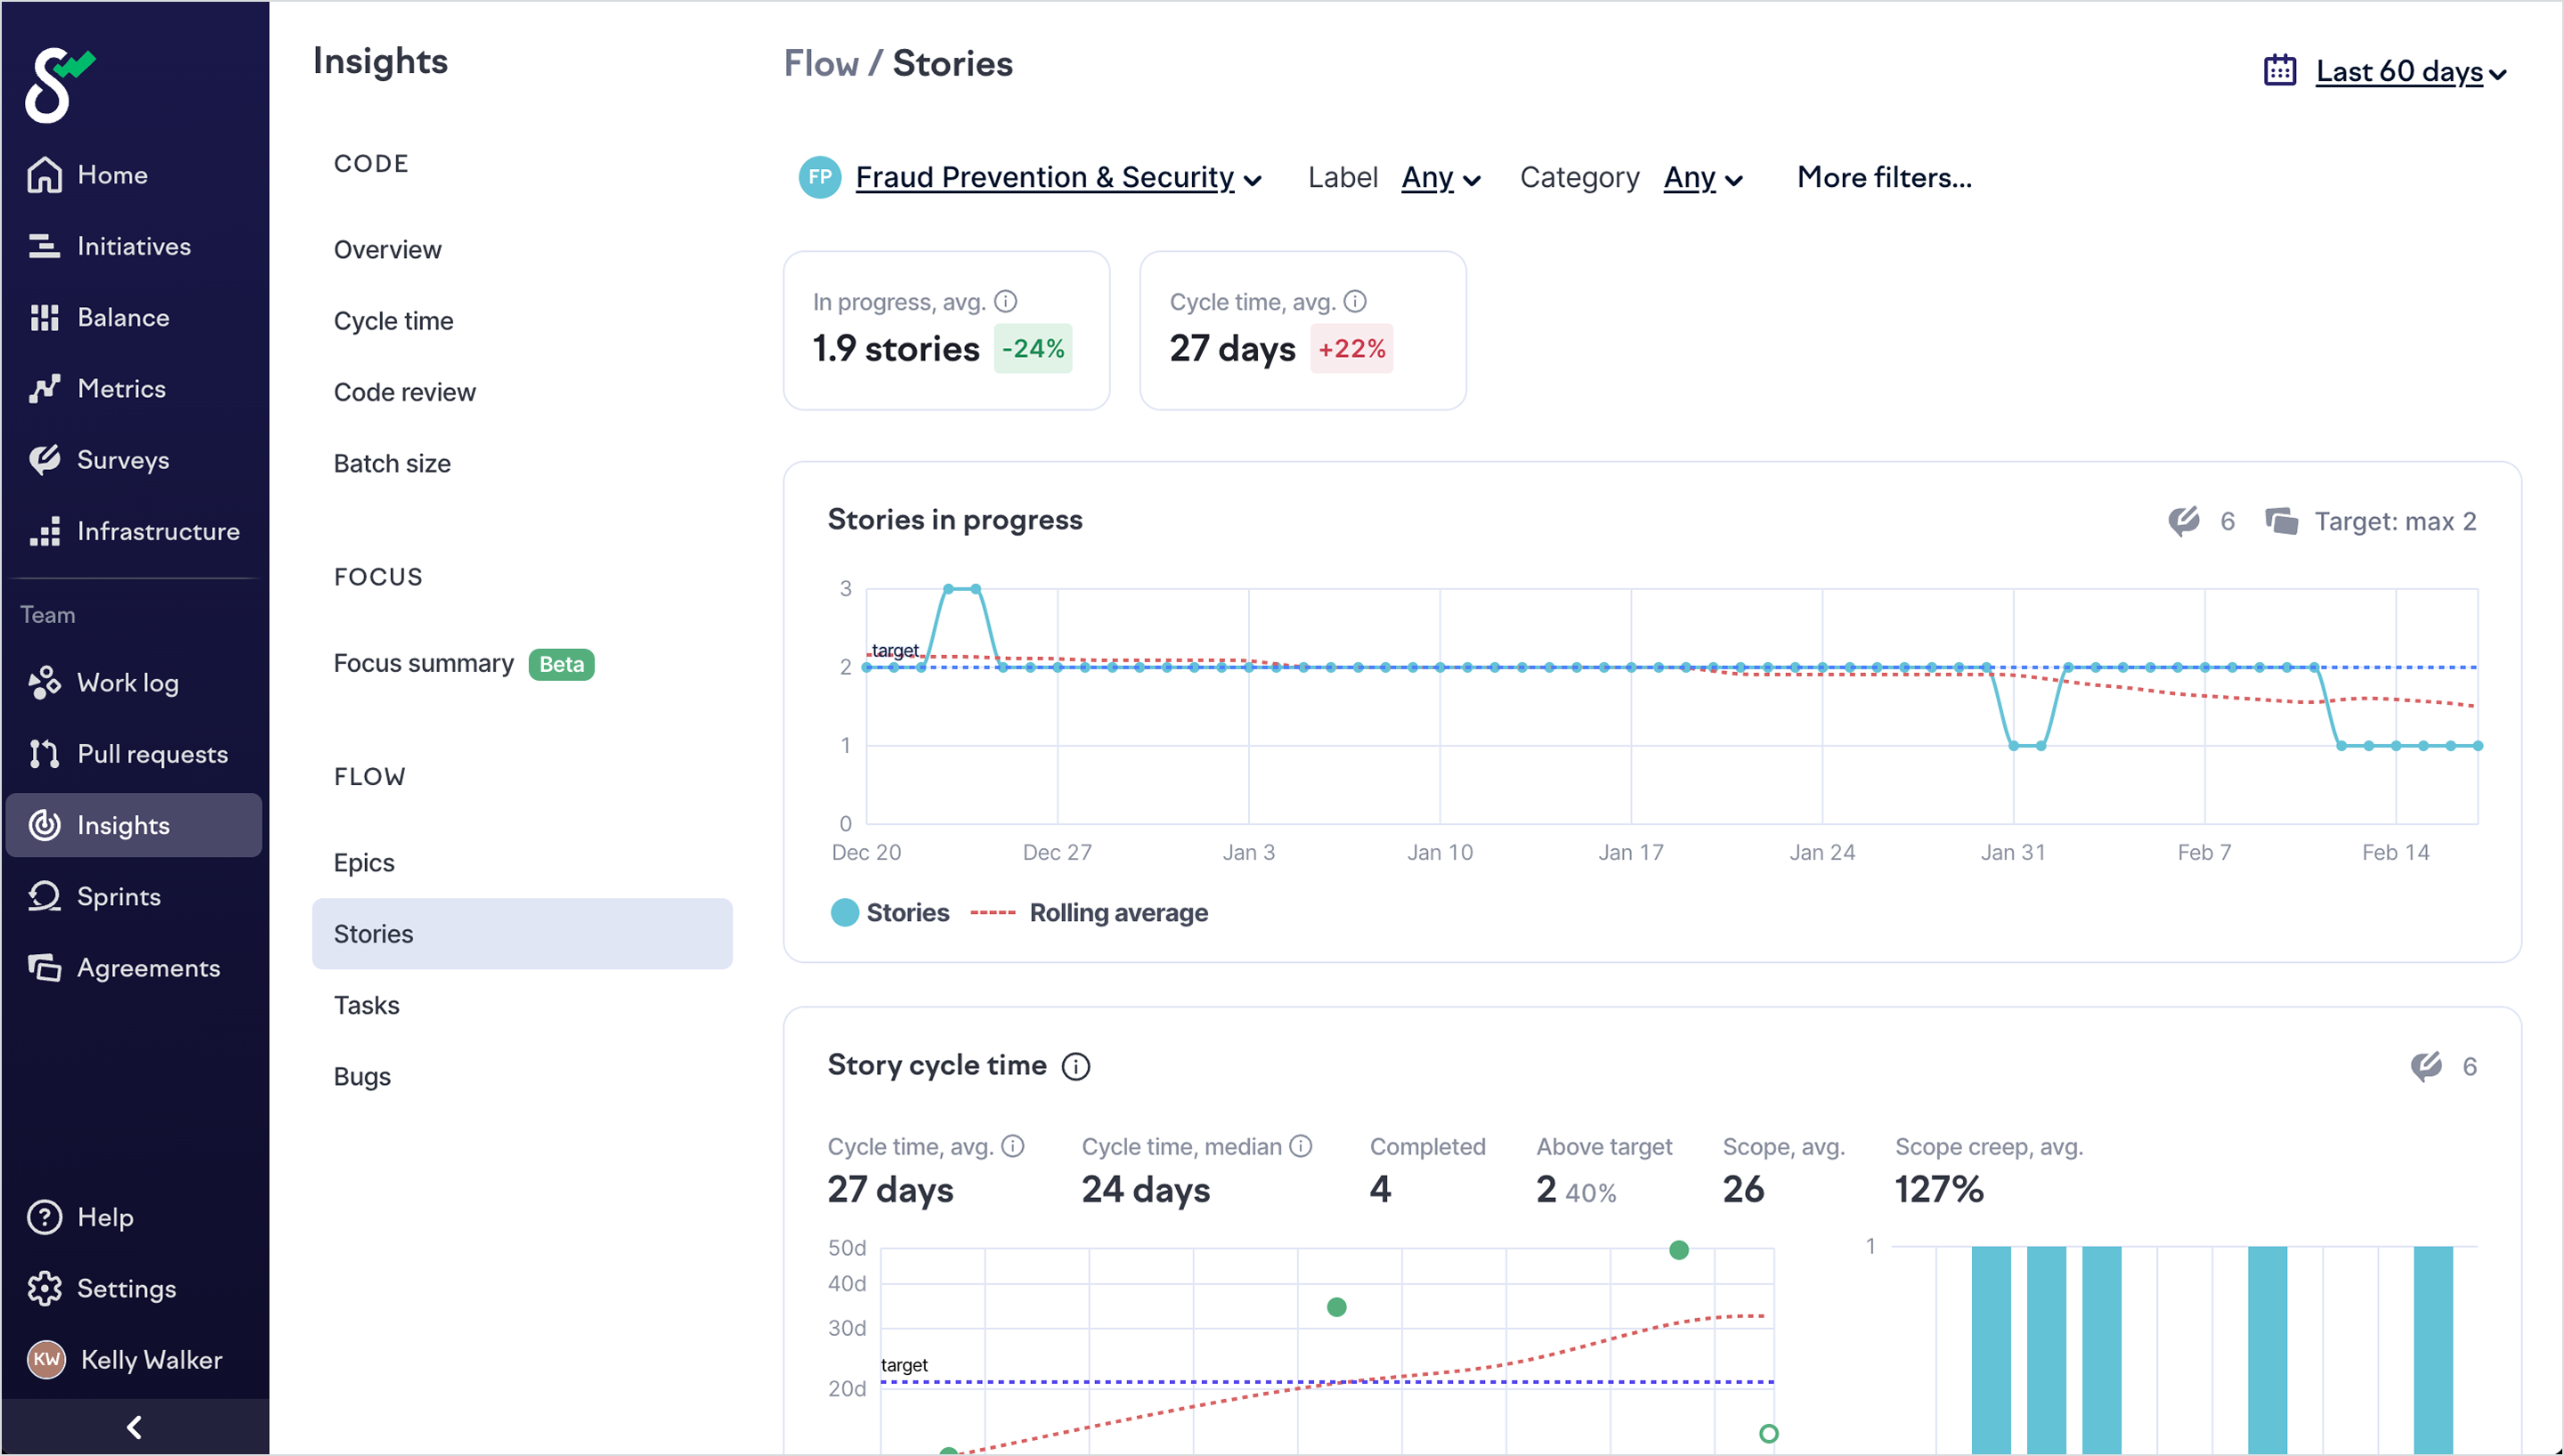Click the Beta badge by Focus summary

[561, 665]
